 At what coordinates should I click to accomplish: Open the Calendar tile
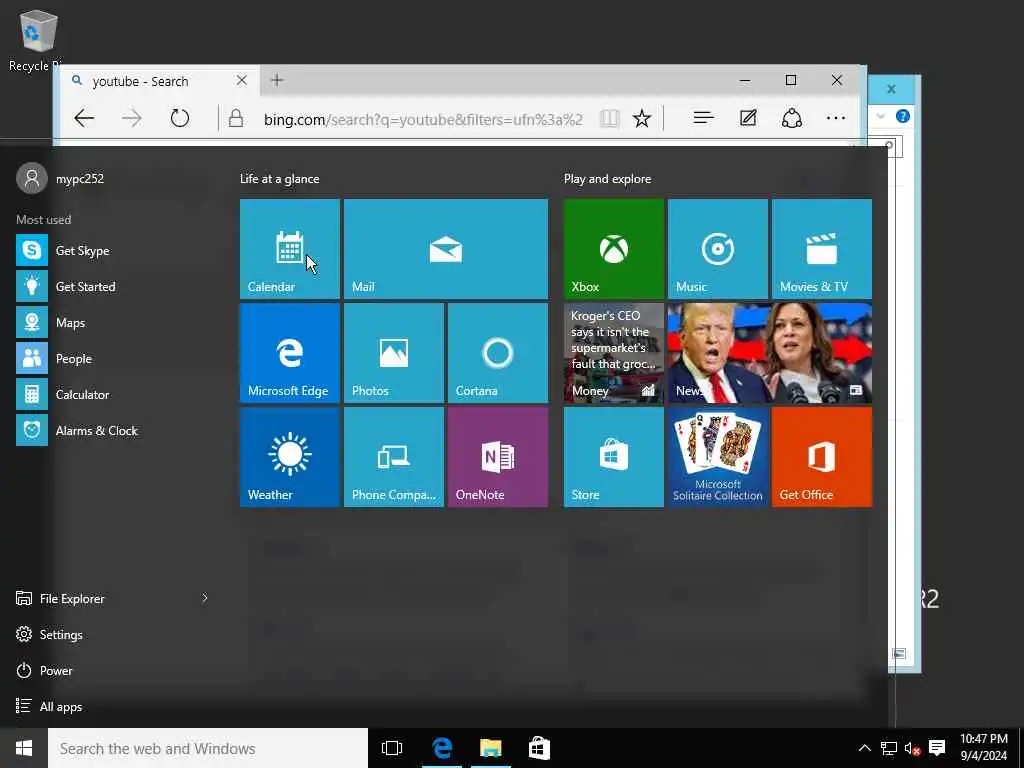[290, 249]
